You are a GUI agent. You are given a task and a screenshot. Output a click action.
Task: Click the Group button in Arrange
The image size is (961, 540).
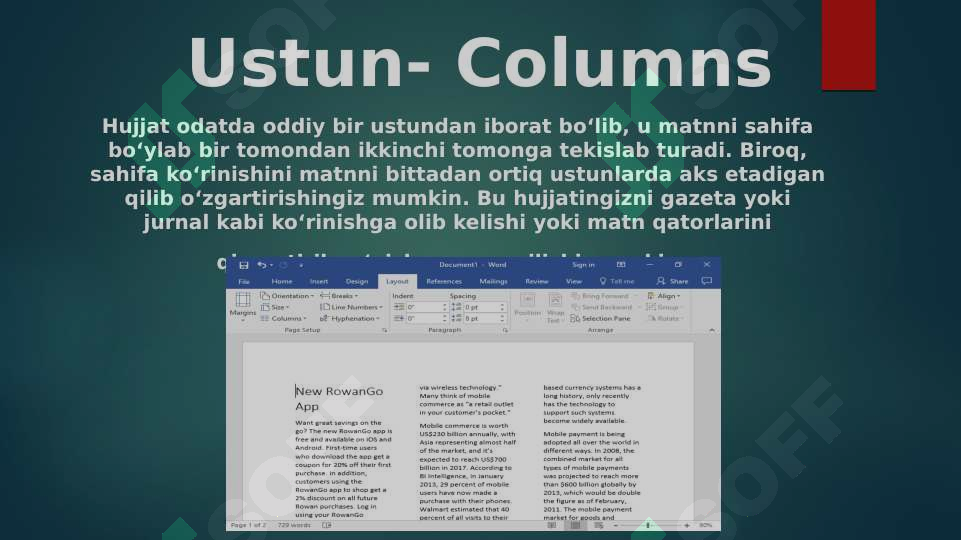tap(663, 307)
